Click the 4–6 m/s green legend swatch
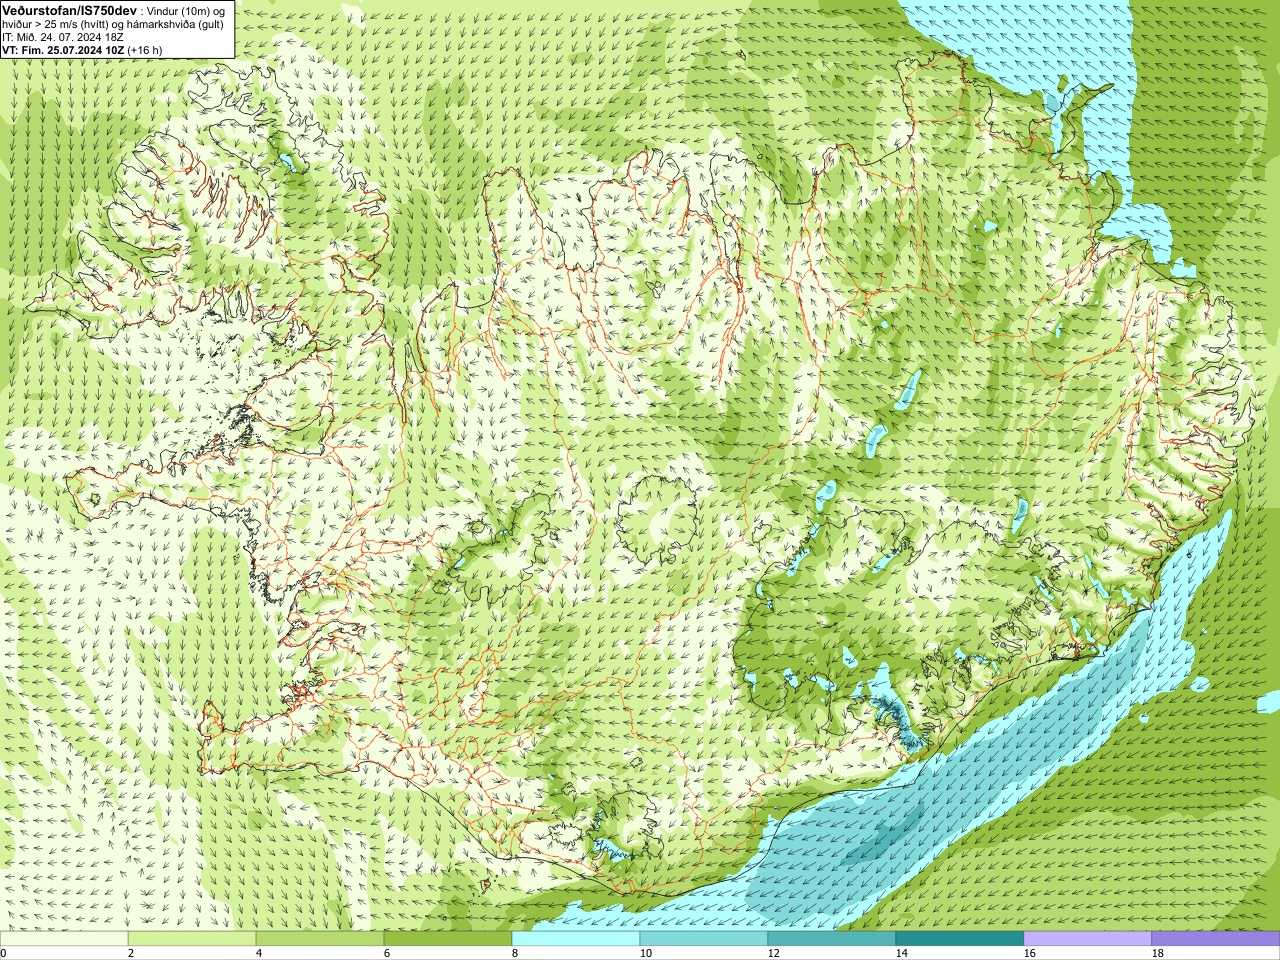 tap(320, 939)
